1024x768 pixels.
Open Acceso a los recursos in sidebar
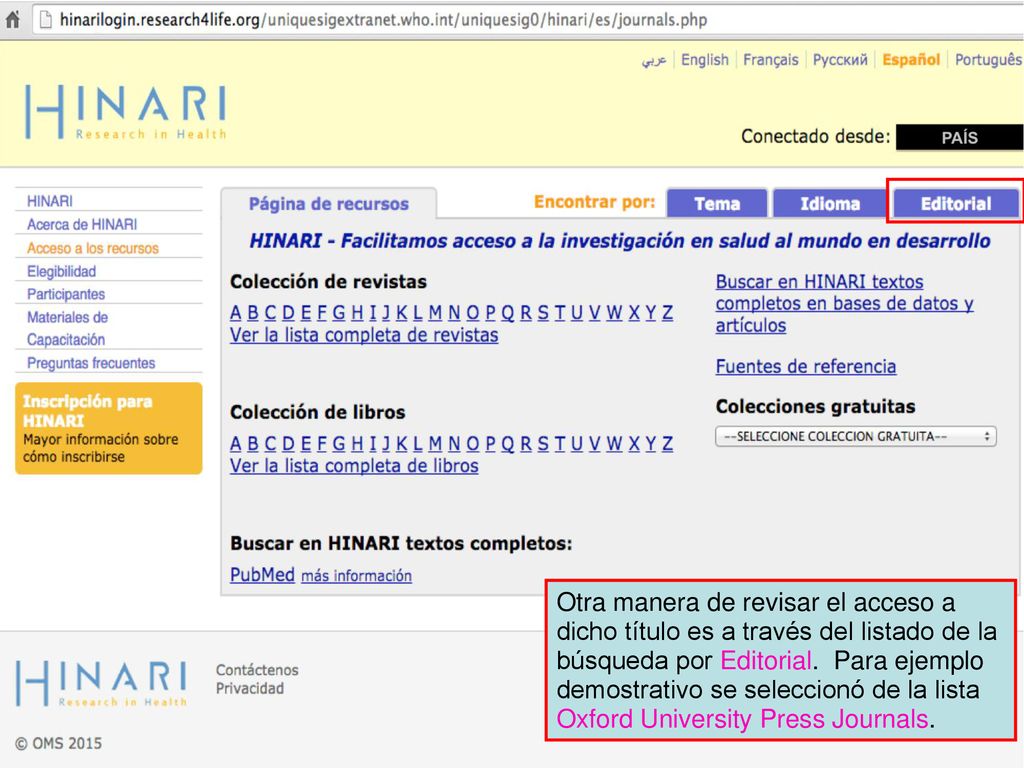[x=93, y=248]
